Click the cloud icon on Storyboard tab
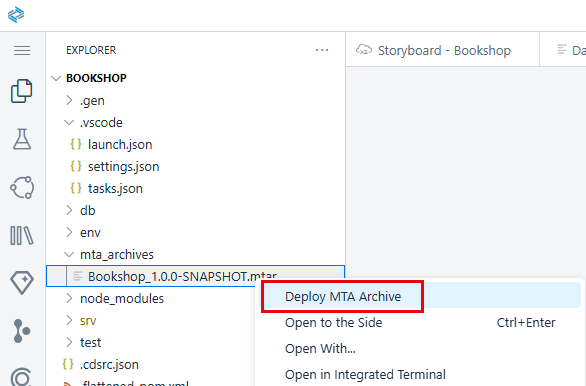The width and height of the screenshot is (586, 386). click(364, 50)
